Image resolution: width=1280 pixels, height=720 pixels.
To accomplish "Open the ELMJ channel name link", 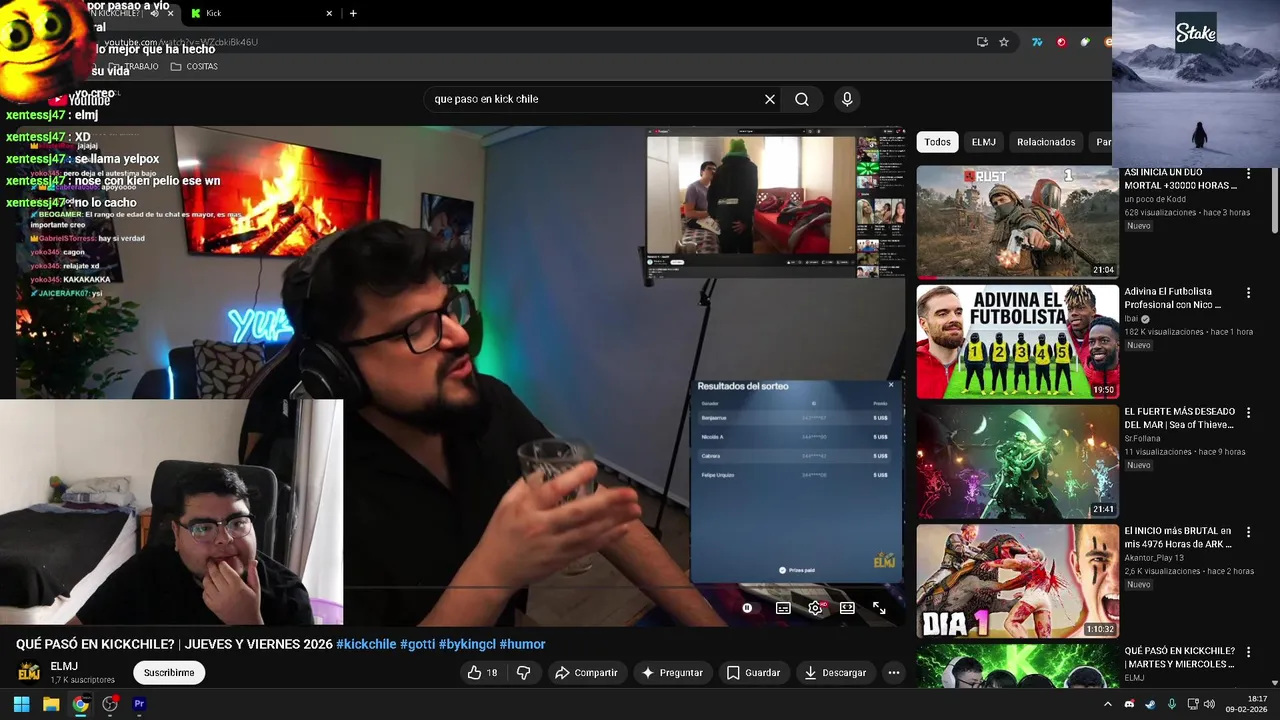I will pos(64,666).
